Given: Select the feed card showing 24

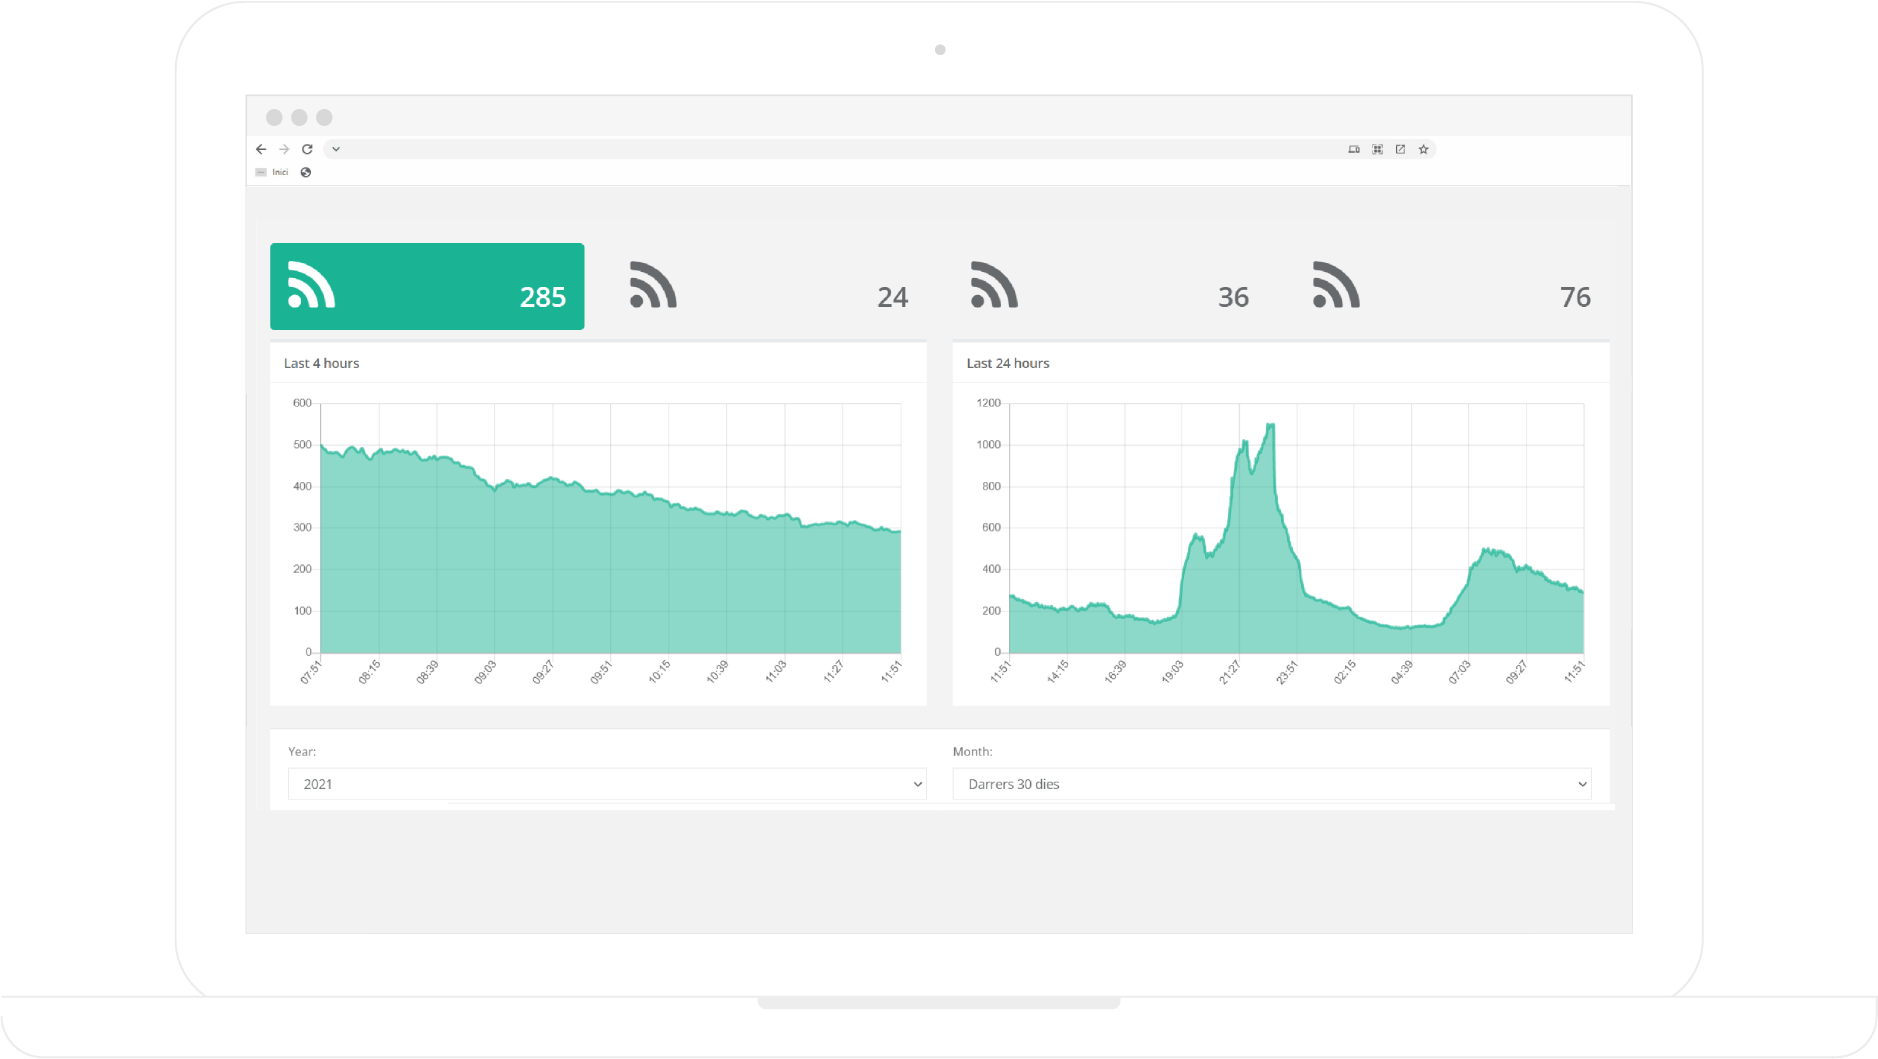Looking at the screenshot, I should click(x=768, y=286).
